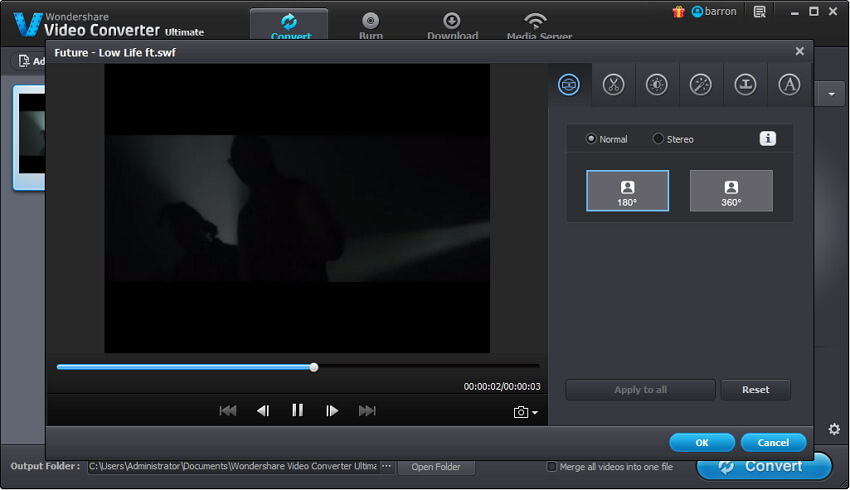Switch to the Download tab
This screenshot has height=490, width=850.
click(452, 25)
